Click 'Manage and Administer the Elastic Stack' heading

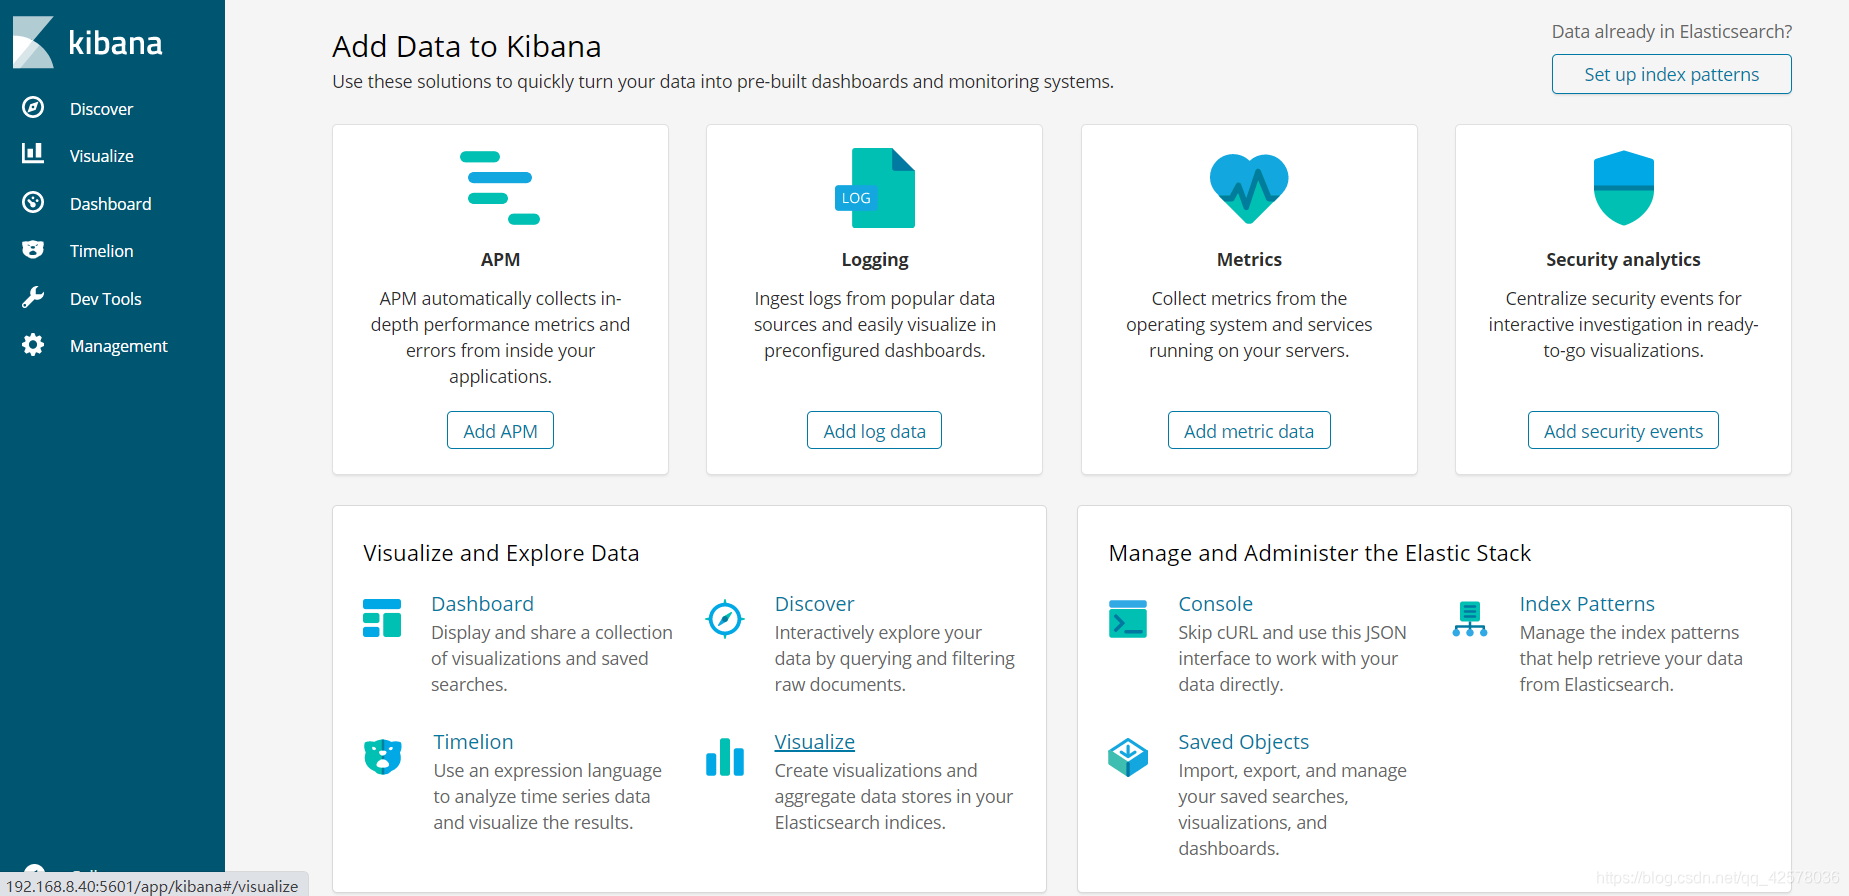(x=1320, y=553)
